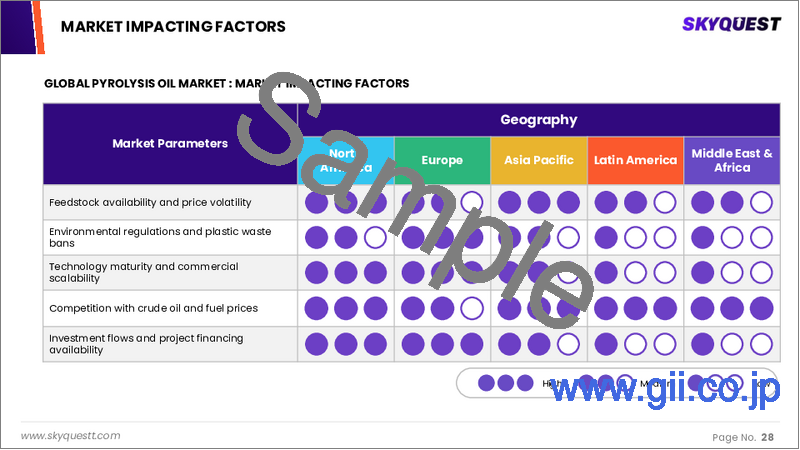Toggle empty third Environmental circle under North America
This screenshot has width=800, height=450.
point(375,238)
